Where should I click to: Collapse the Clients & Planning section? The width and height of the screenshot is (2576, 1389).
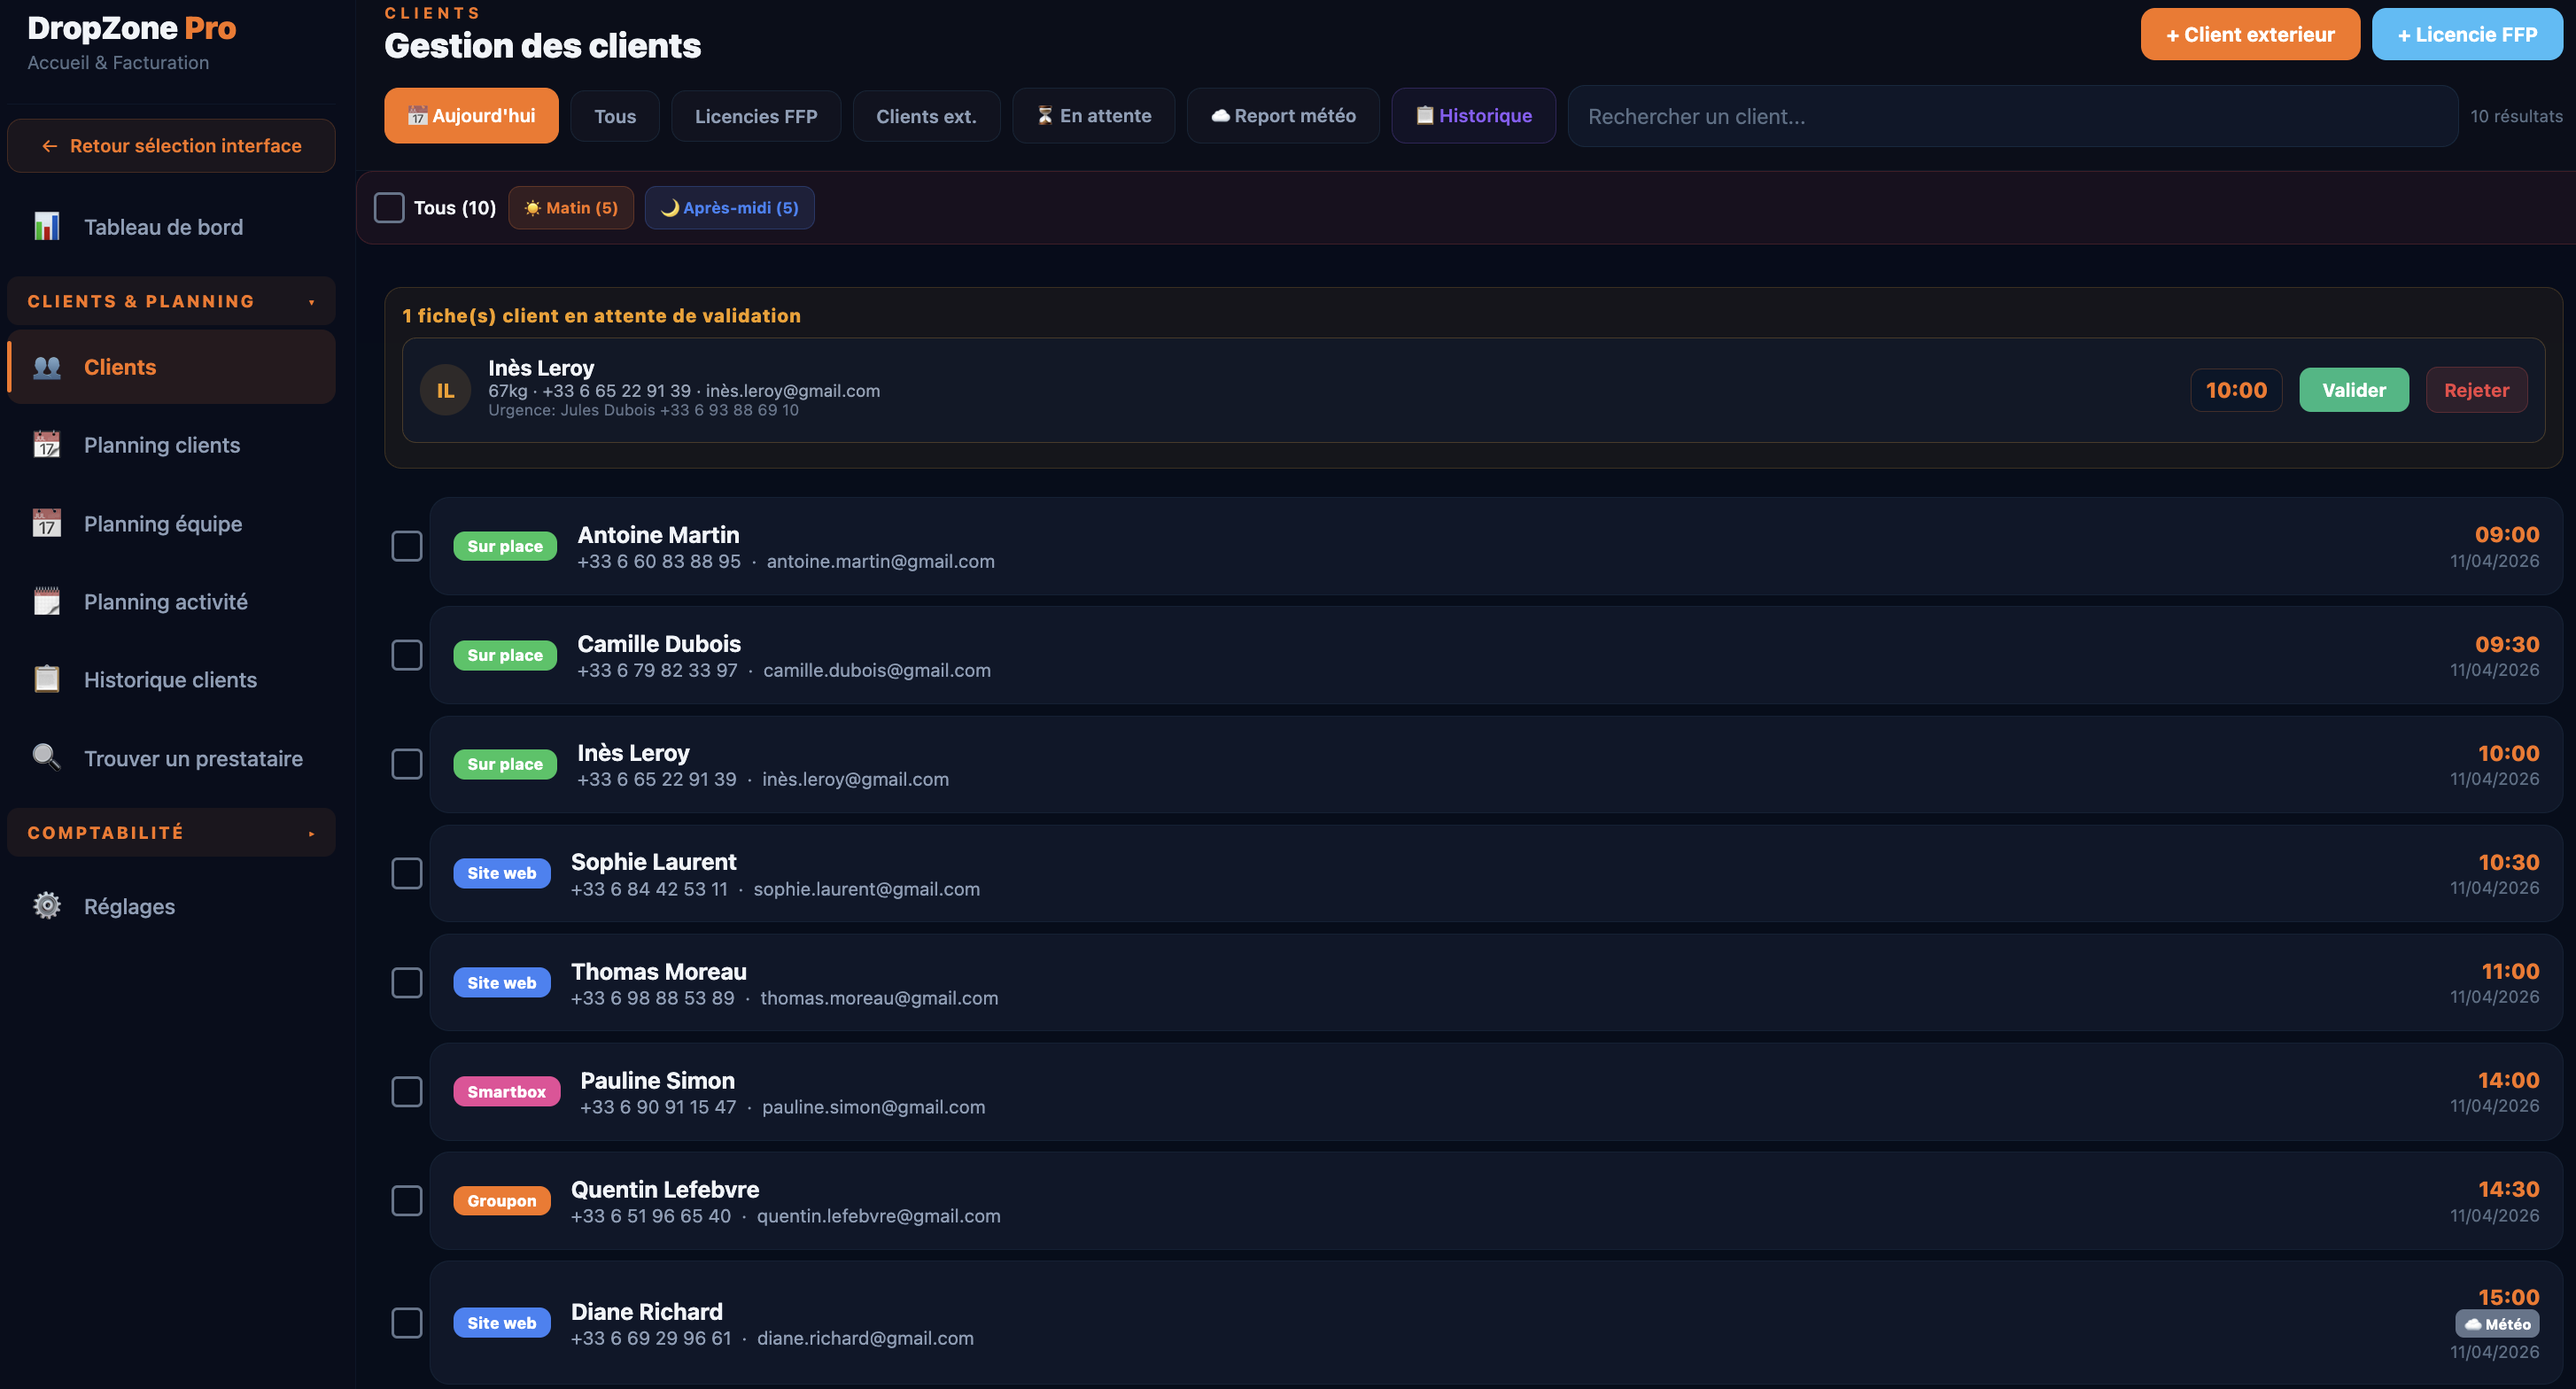tap(311, 302)
